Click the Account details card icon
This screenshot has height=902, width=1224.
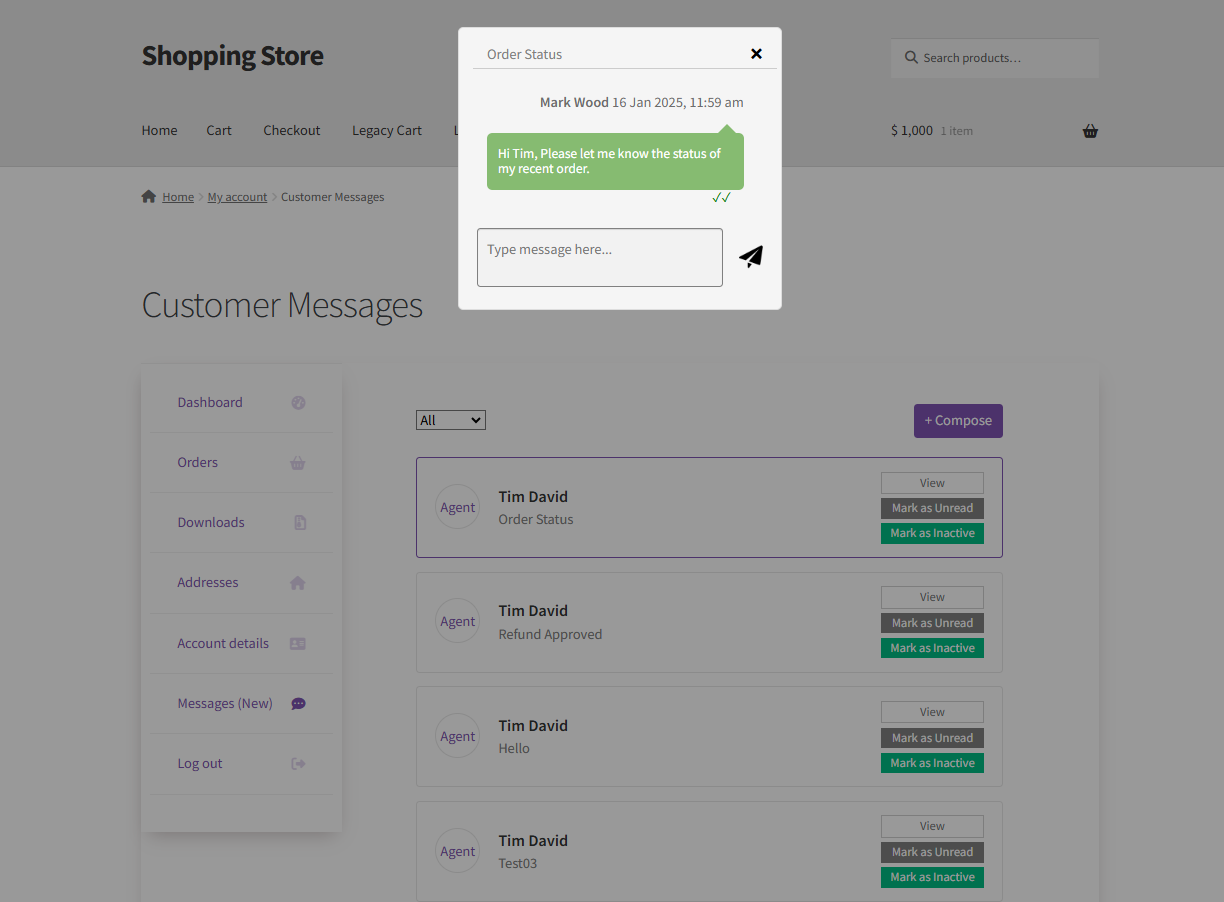tap(298, 644)
